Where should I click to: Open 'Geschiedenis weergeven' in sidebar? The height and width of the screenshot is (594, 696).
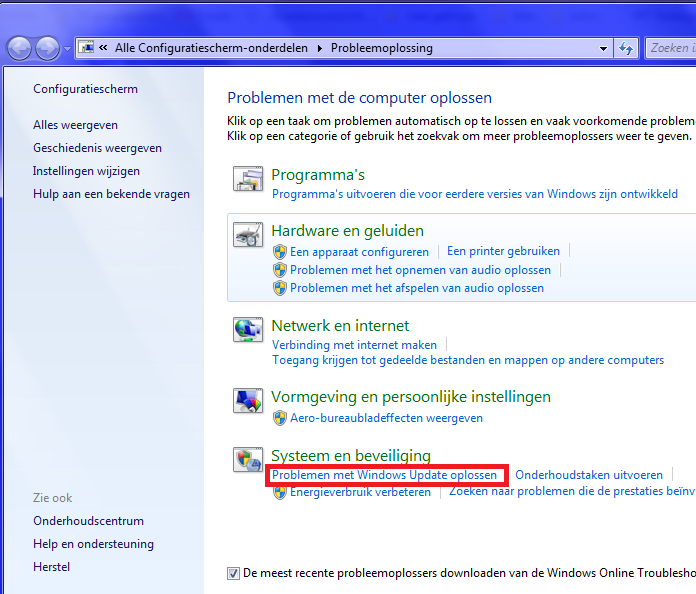point(97,148)
